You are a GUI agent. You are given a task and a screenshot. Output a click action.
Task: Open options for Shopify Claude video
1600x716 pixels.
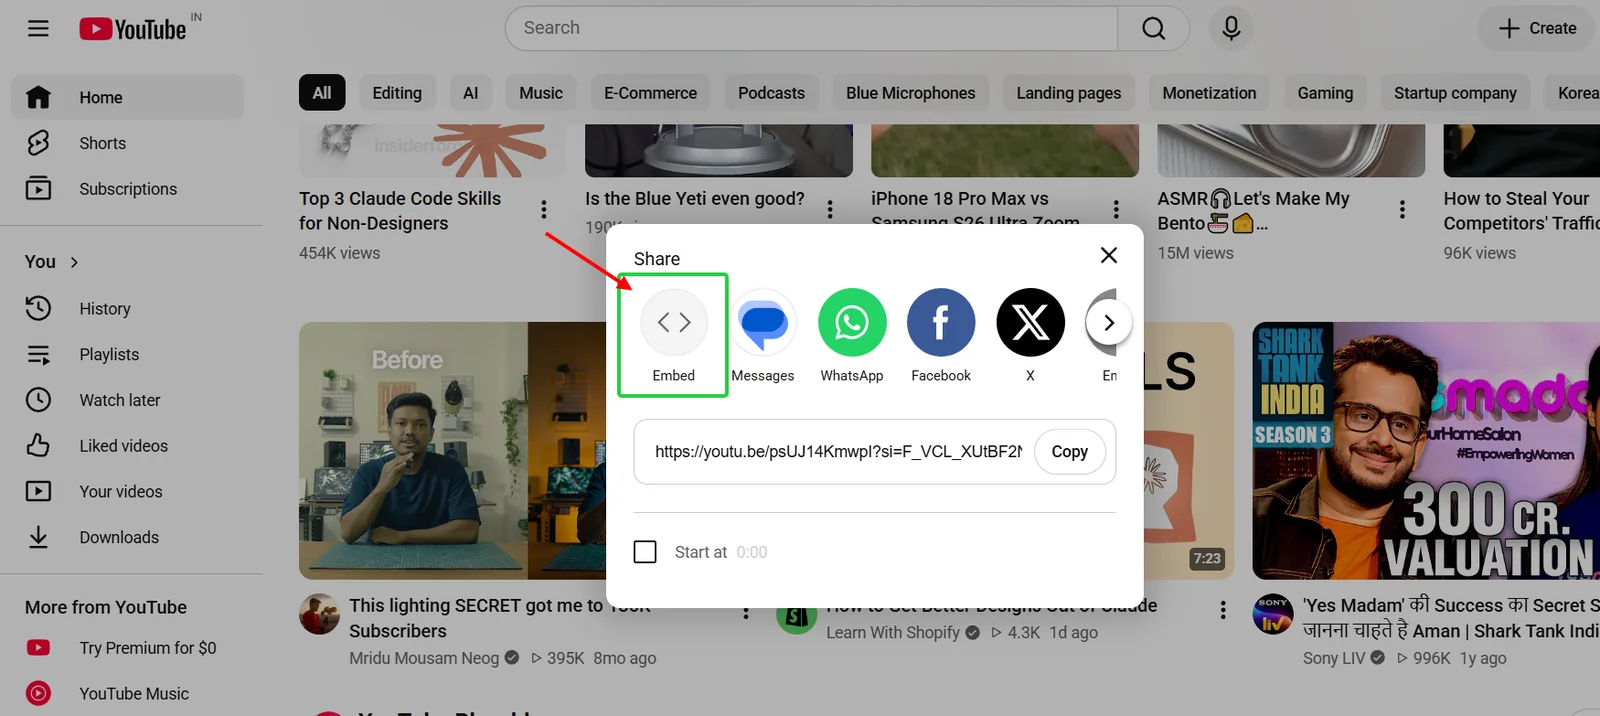pos(1223,610)
